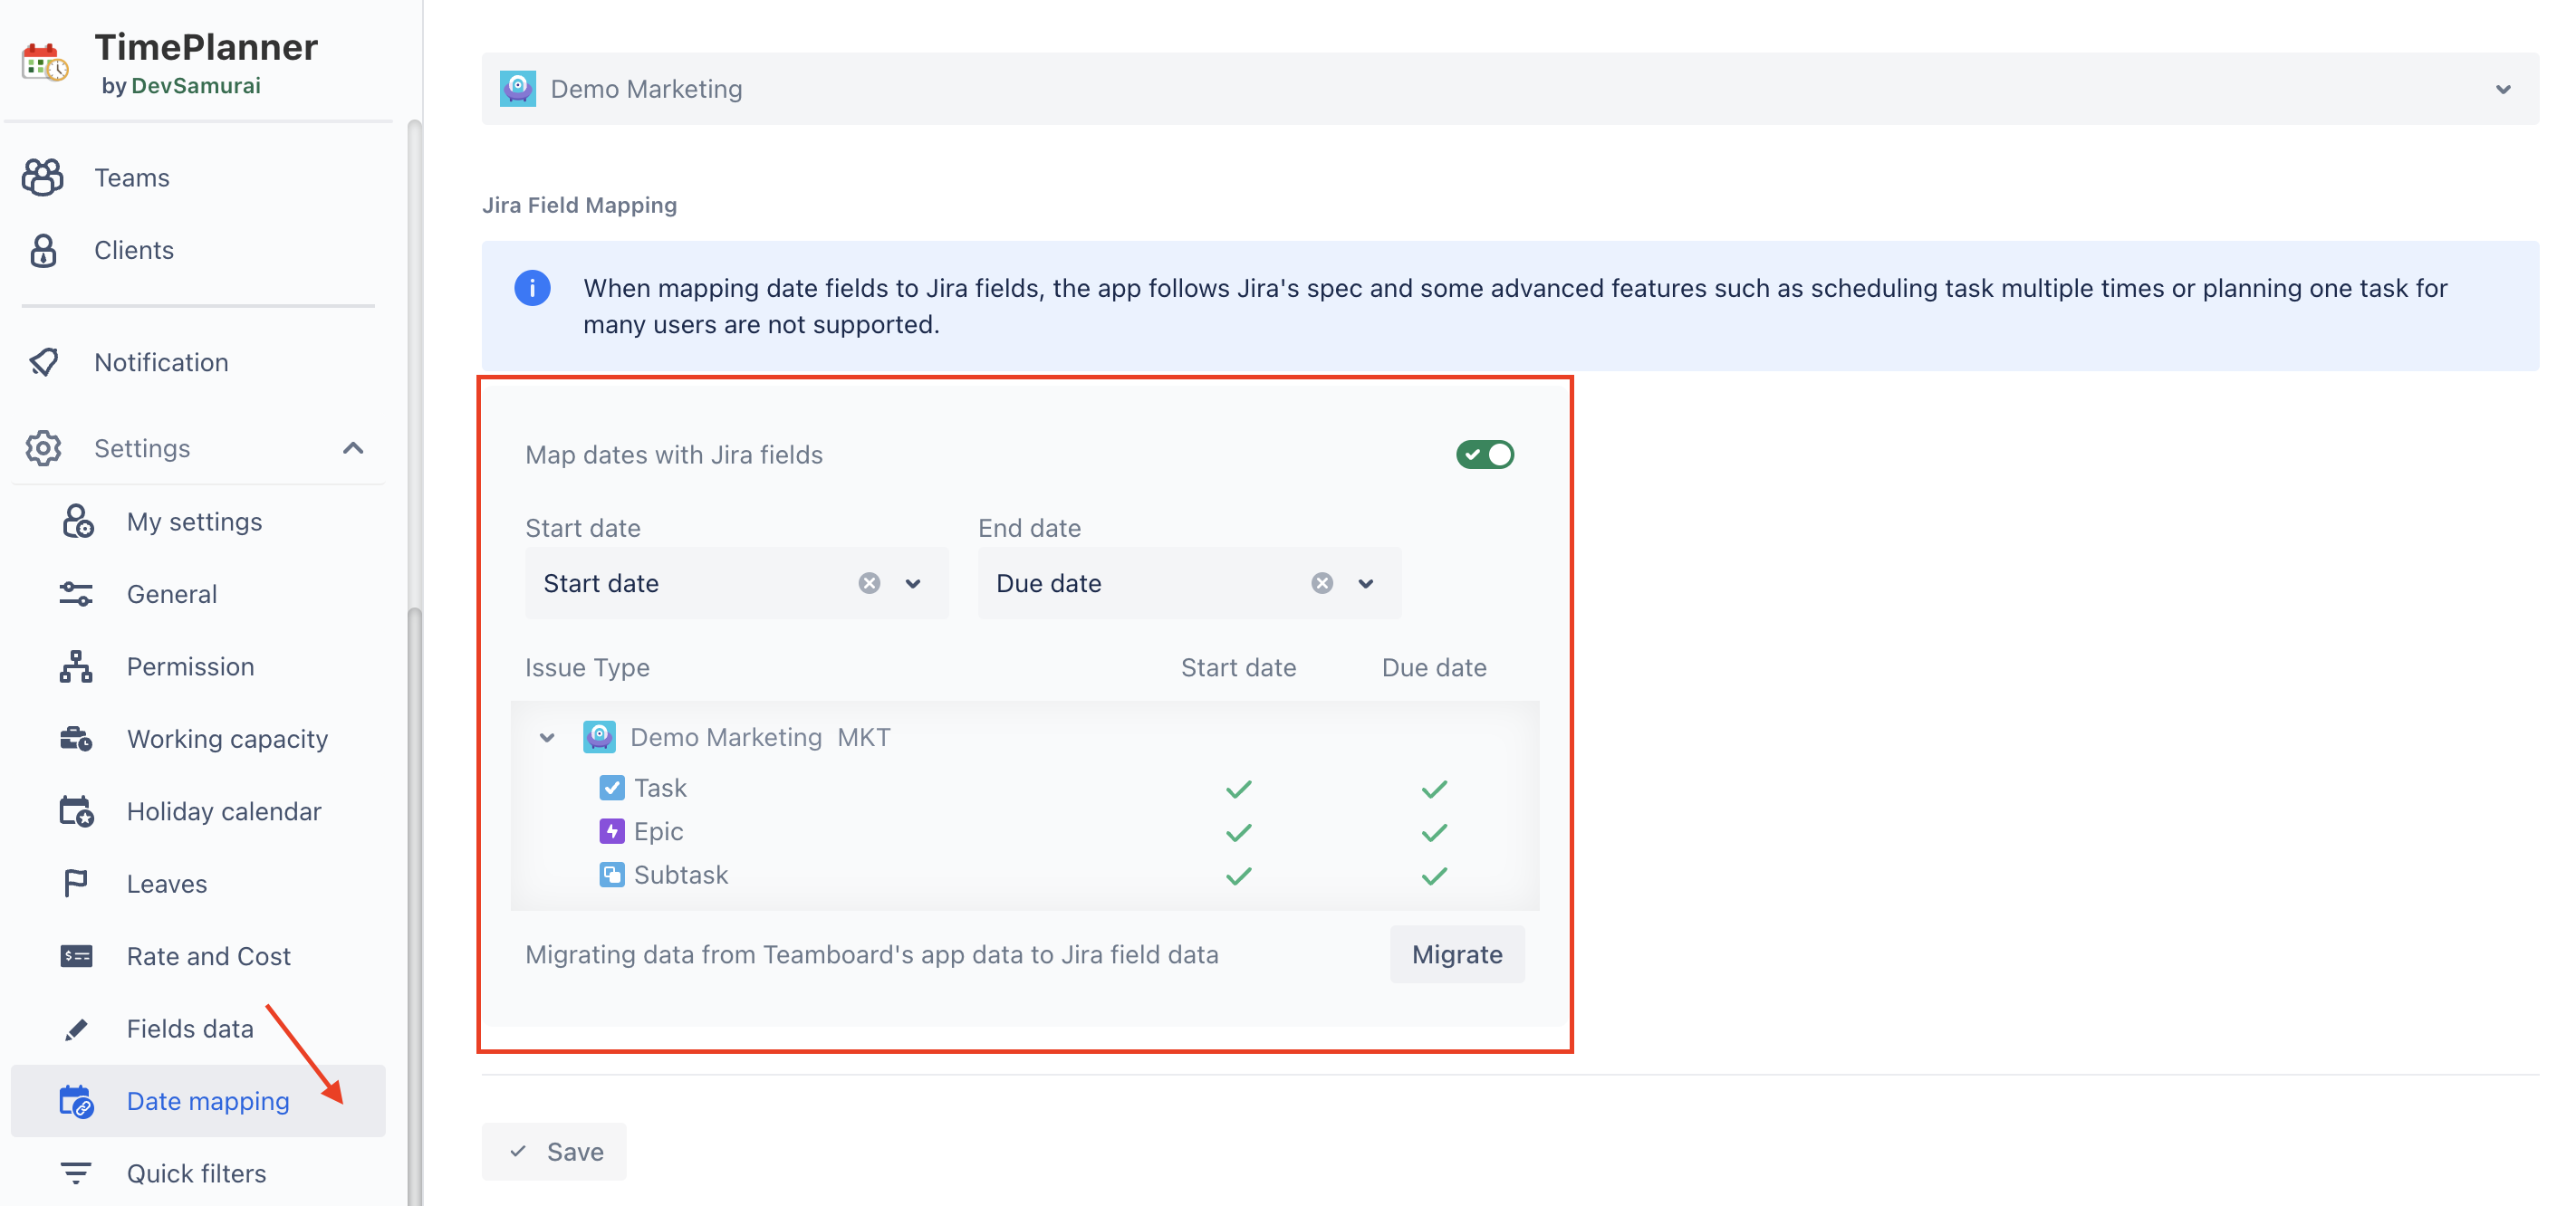This screenshot has width=2576, height=1206.
Task: Click the Holiday calendar icon
Action: pos(76,811)
